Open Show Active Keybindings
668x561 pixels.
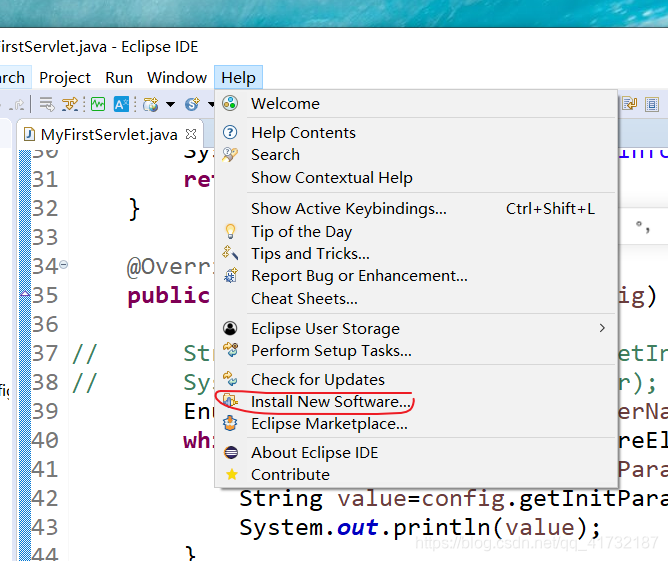click(415, 209)
